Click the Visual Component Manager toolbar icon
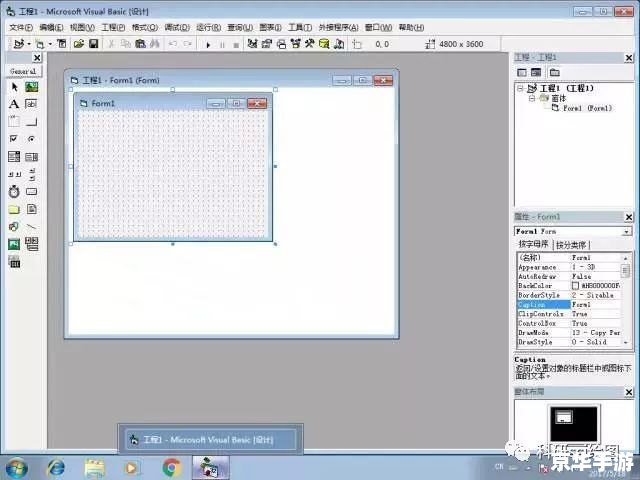The image size is (640, 480). coord(339,43)
